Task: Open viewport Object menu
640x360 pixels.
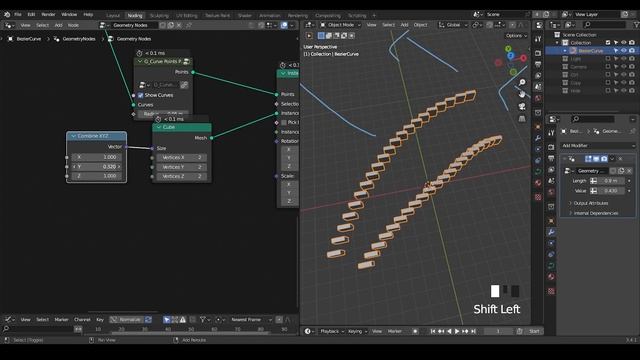Action: click(x=420, y=25)
